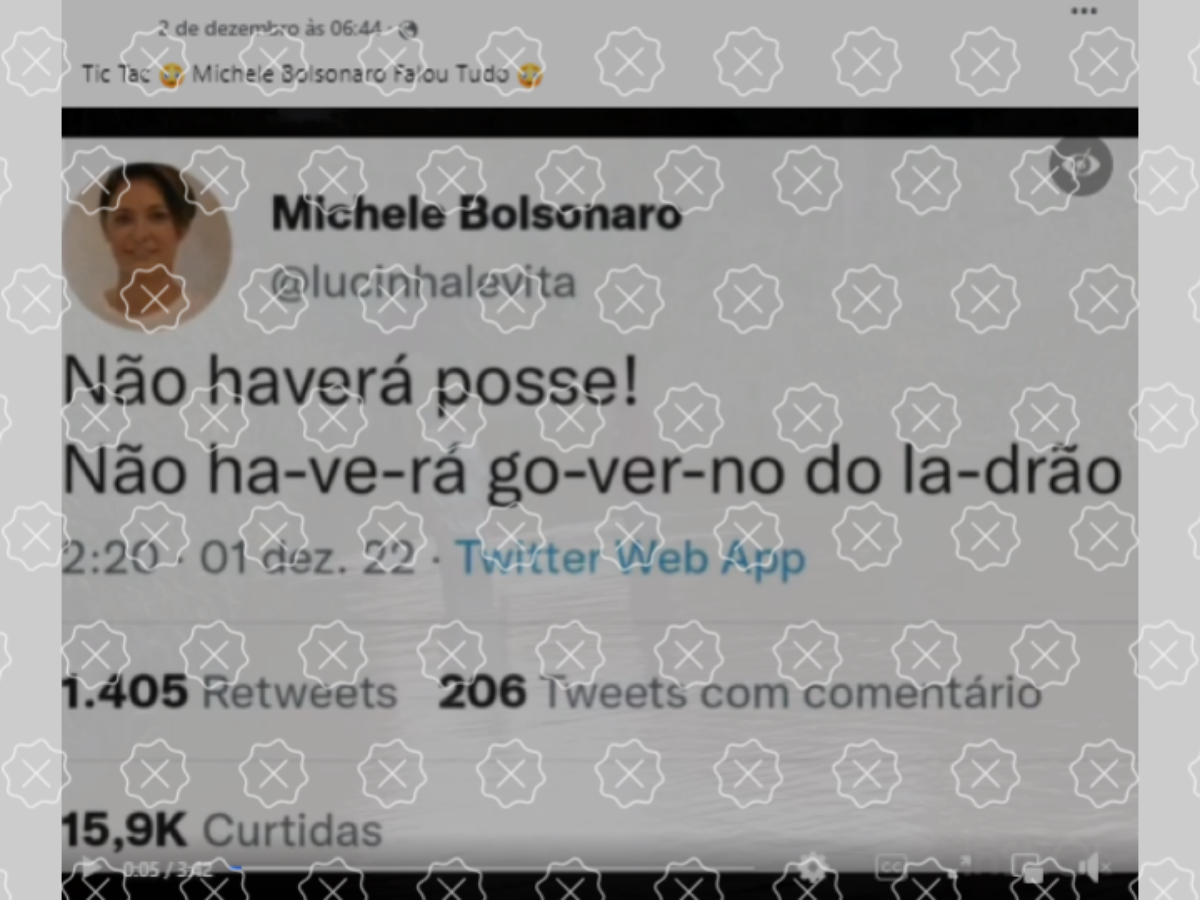Open the video settings gear

click(812, 867)
